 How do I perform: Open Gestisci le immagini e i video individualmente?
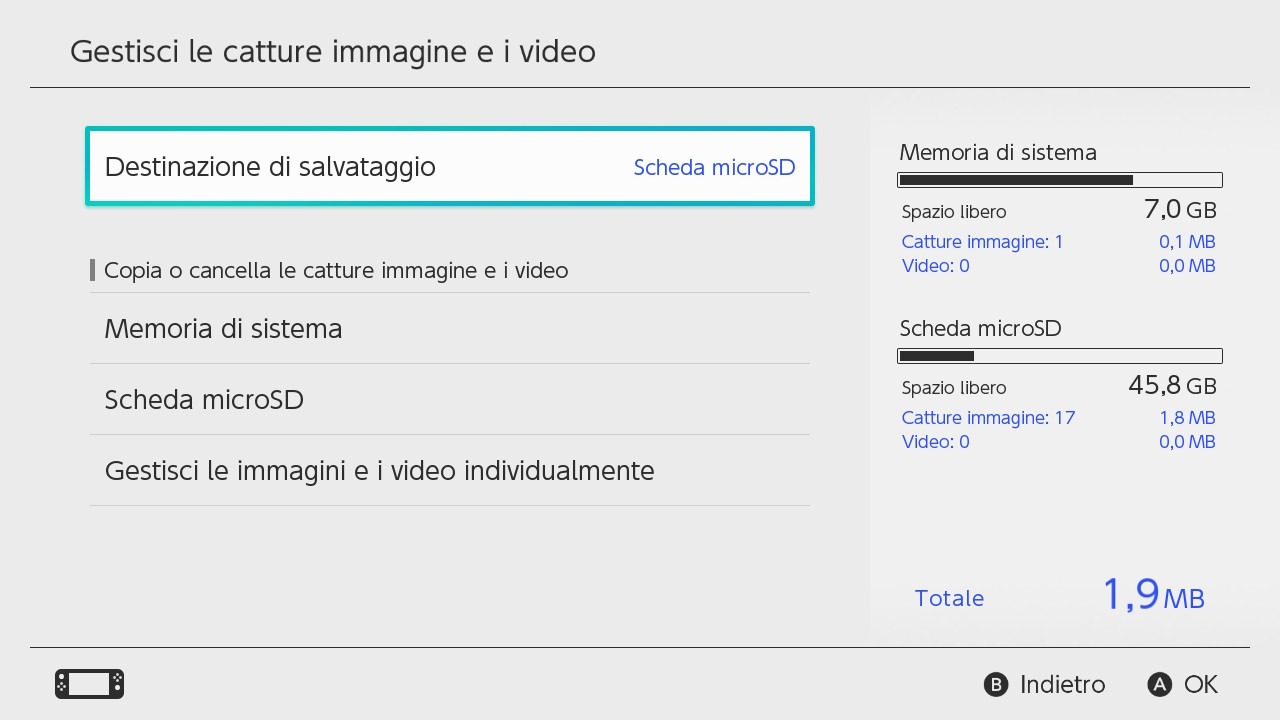(379, 471)
